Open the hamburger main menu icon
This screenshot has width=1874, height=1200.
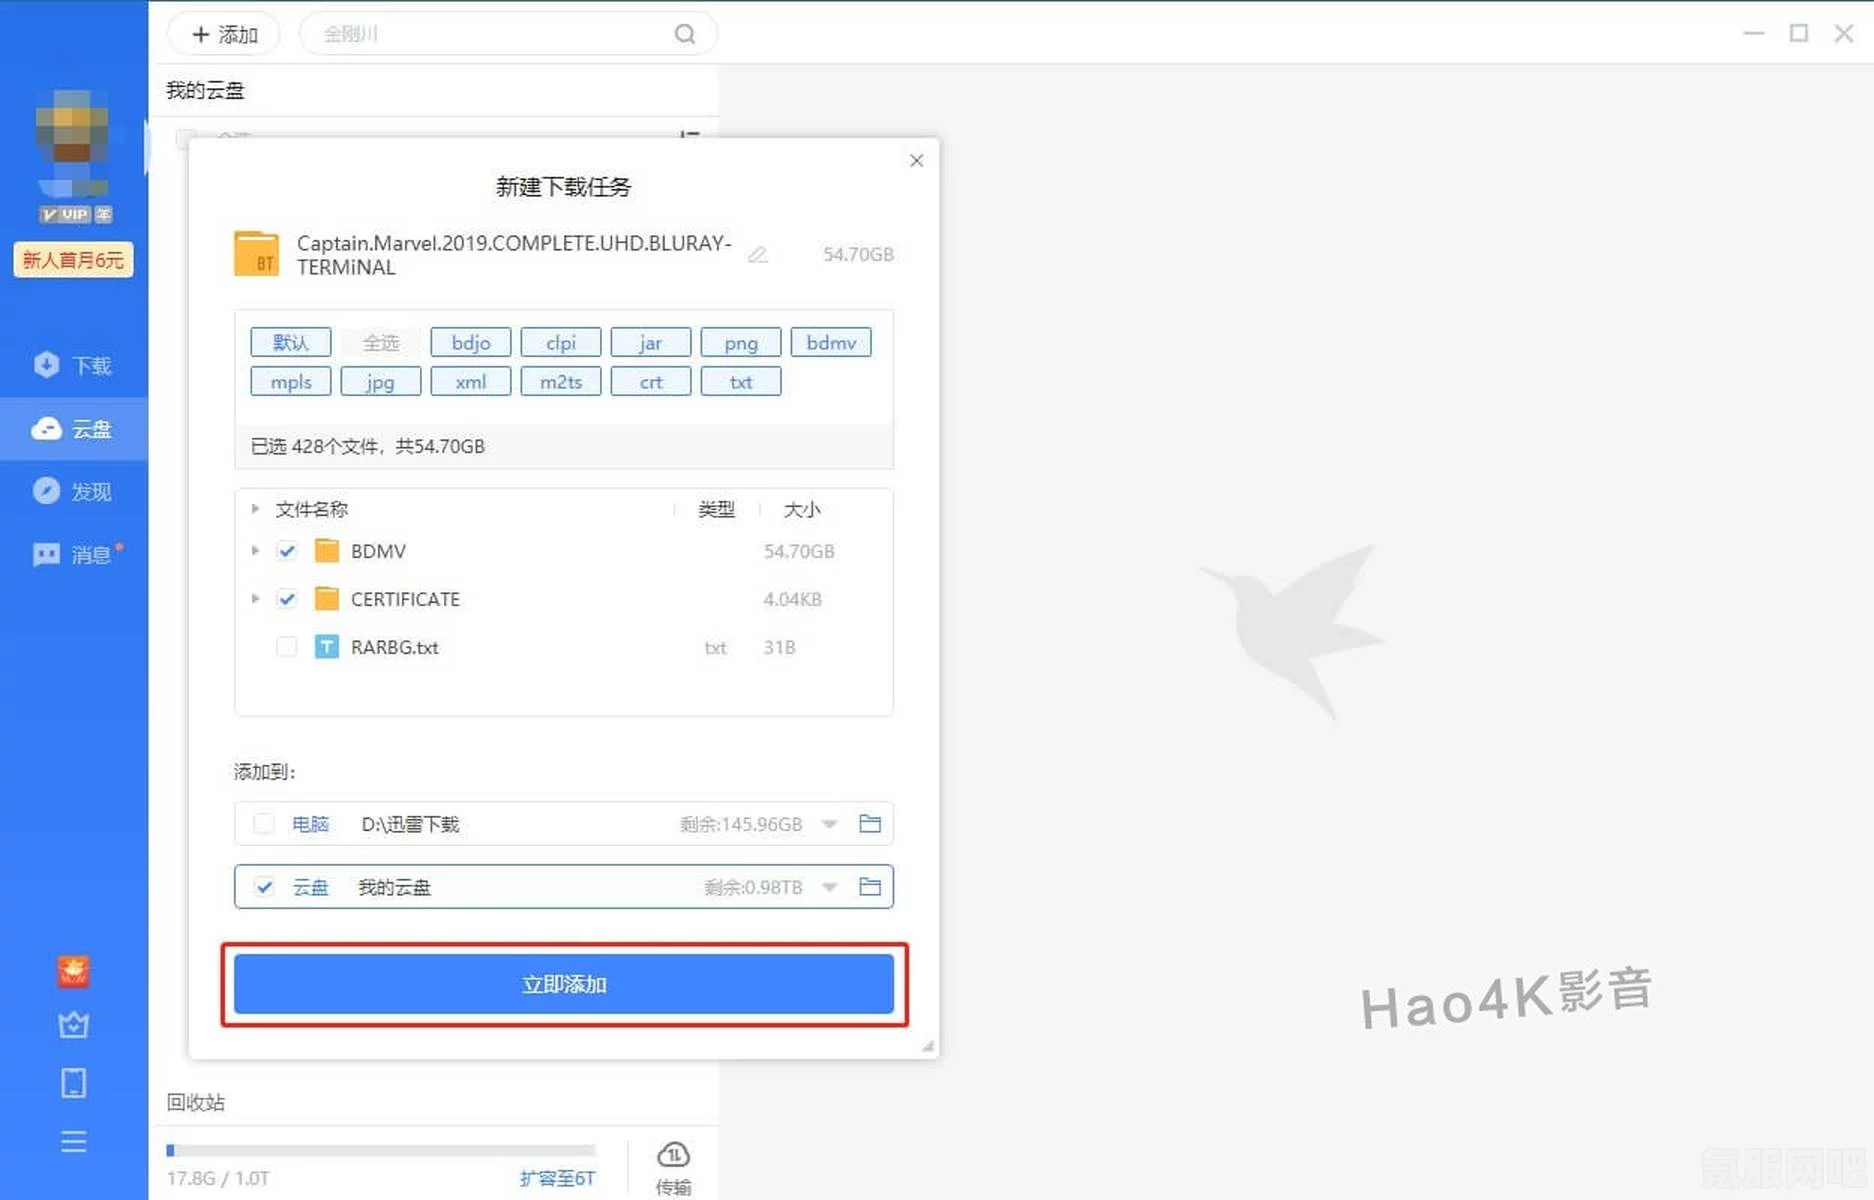coord(73,1142)
